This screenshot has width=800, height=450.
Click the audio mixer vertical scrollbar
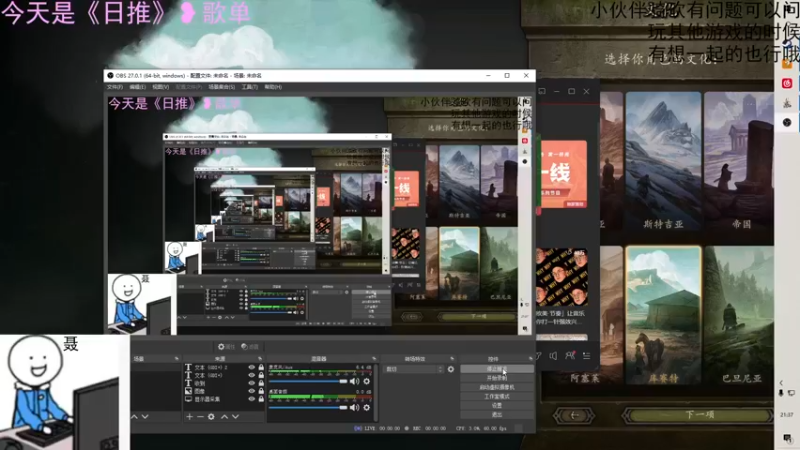(x=376, y=392)
